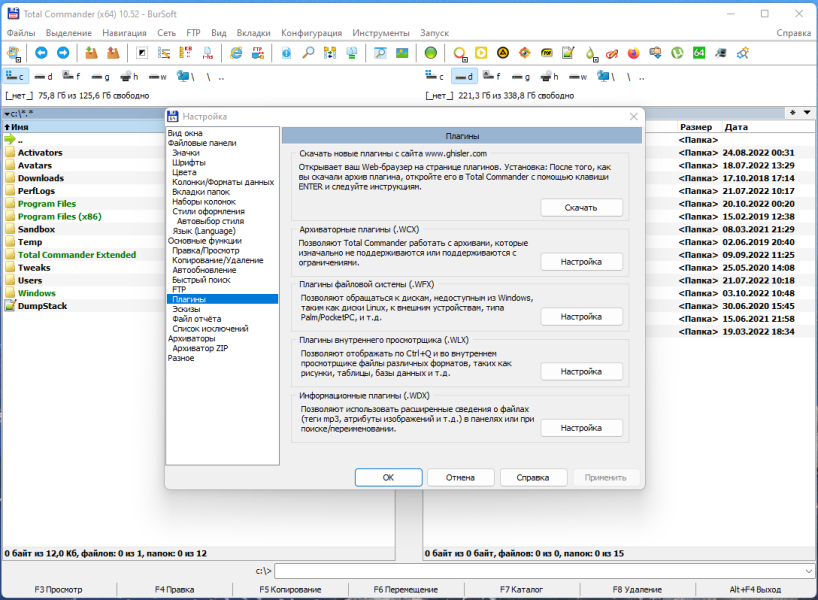This screenshot has width=818, height=600.
Task: Click the F8 Удаление function button
Action: 637,590
